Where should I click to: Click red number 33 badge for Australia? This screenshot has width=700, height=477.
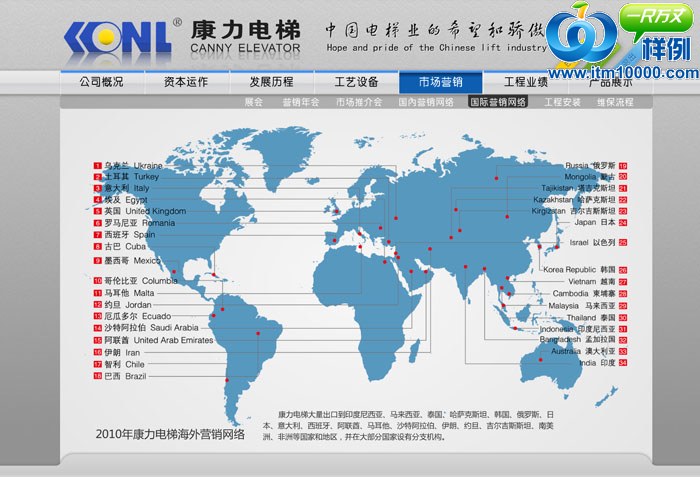(x=623, y=351)
